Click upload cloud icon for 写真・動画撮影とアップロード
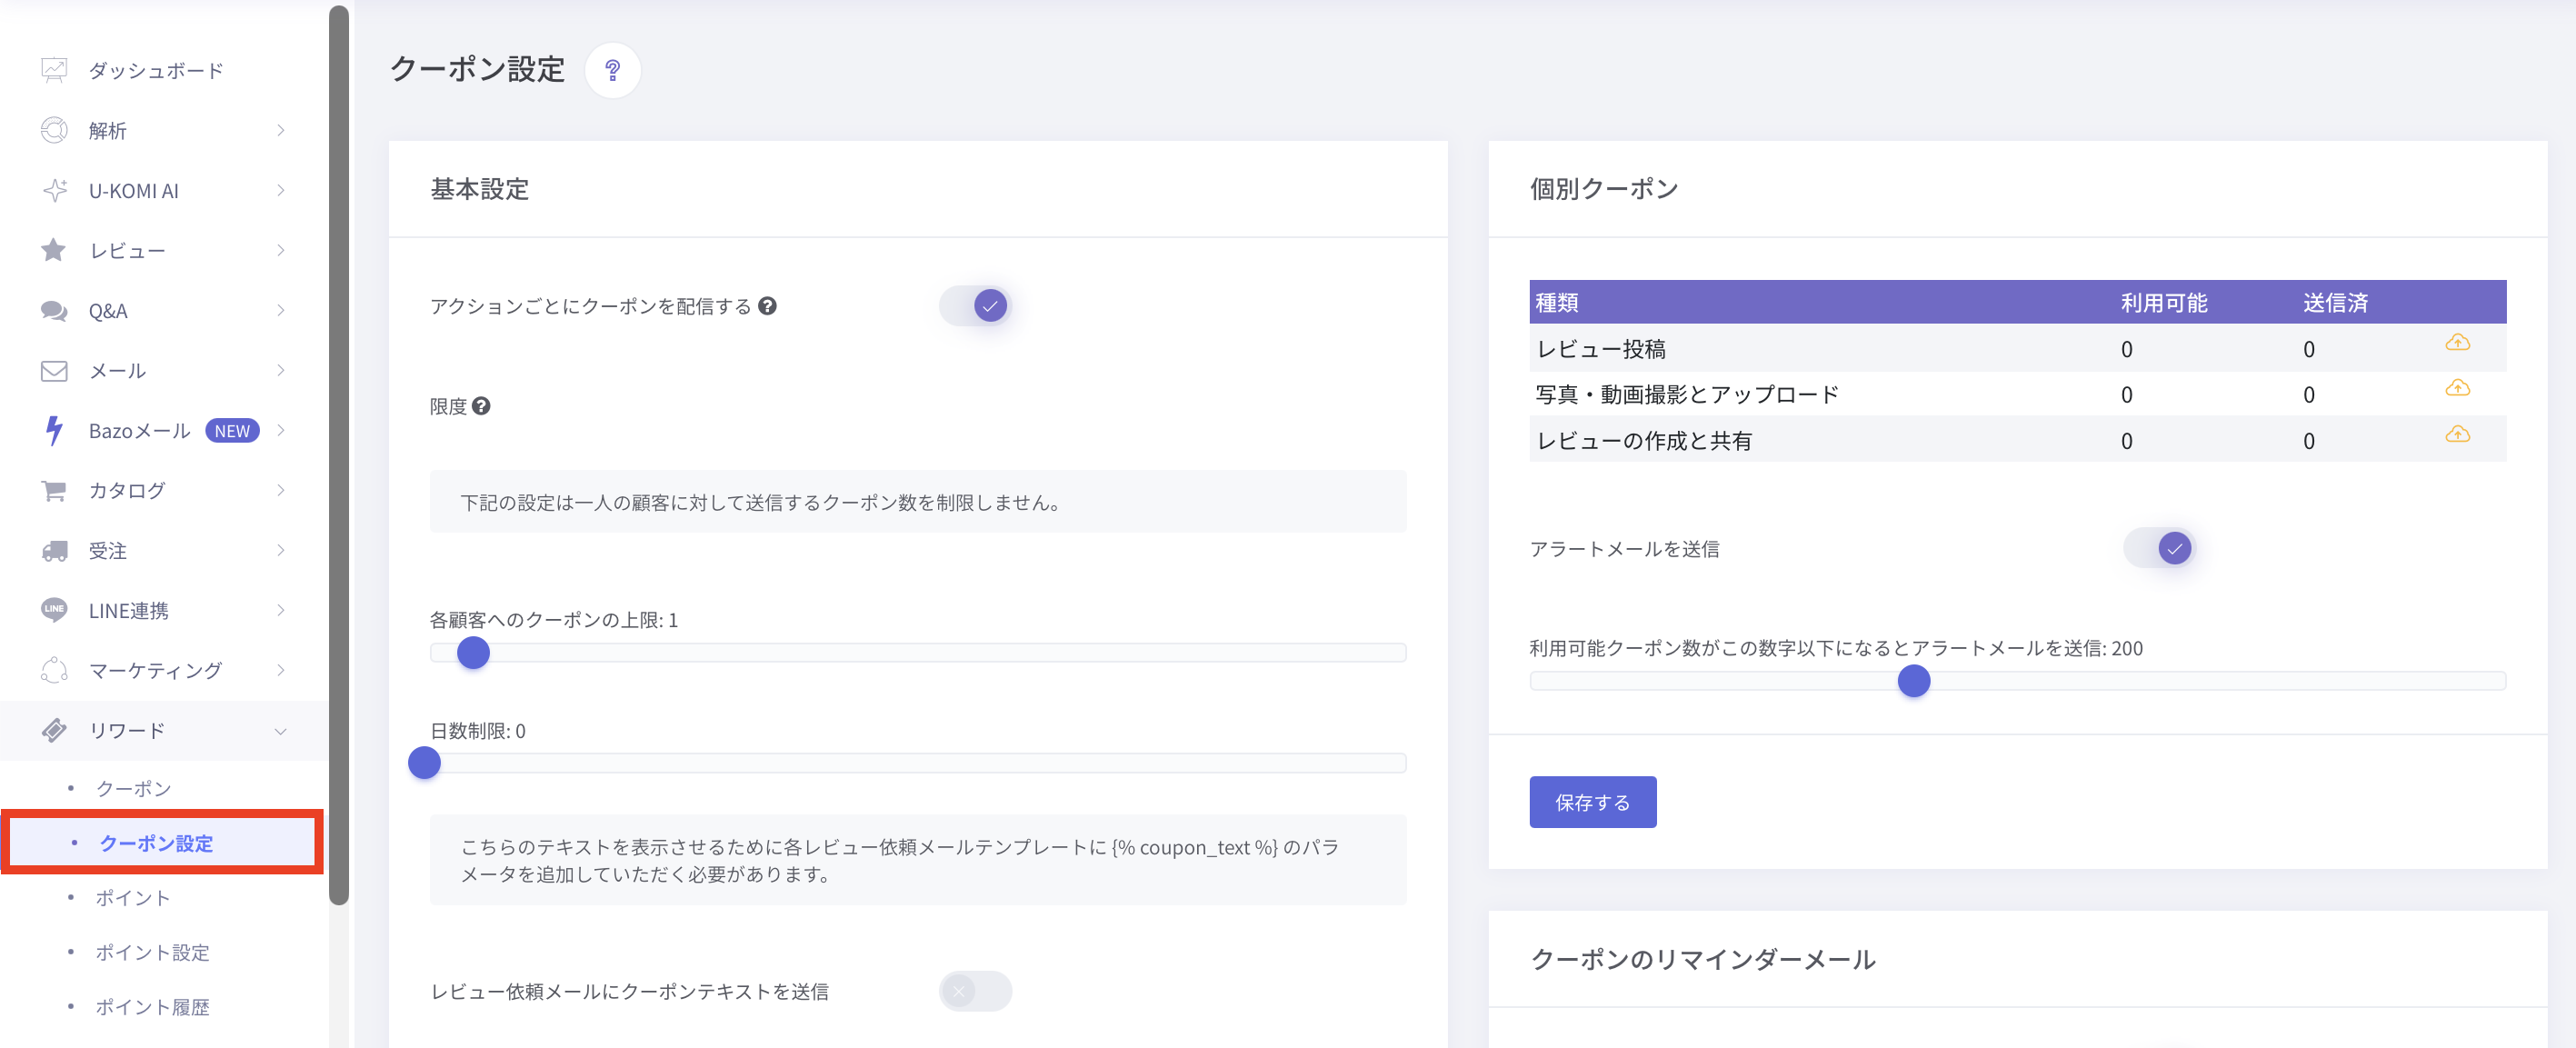2576x1048 pixels. point(2456,388)
